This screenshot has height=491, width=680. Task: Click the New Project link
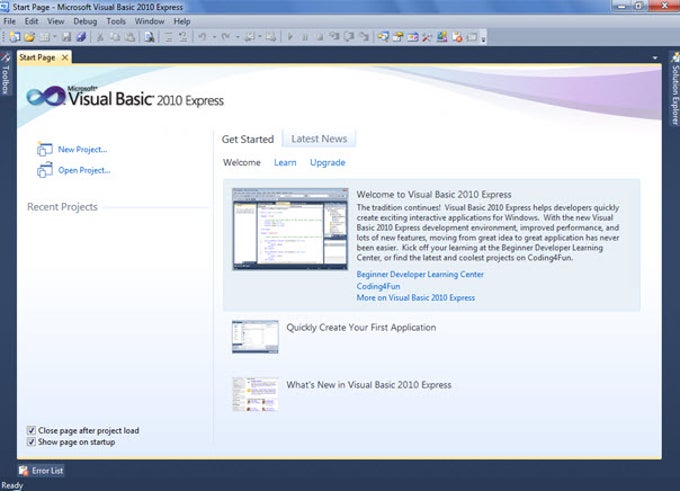coord(82,149)
